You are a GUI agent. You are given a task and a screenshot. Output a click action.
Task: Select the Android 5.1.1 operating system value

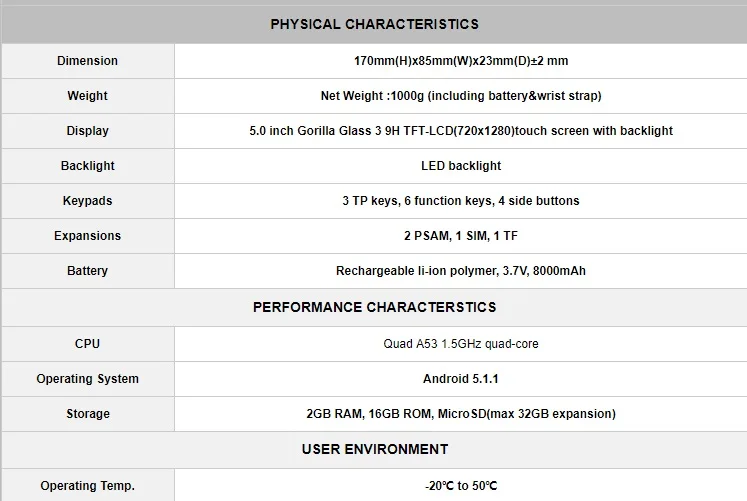coord(461,379)
